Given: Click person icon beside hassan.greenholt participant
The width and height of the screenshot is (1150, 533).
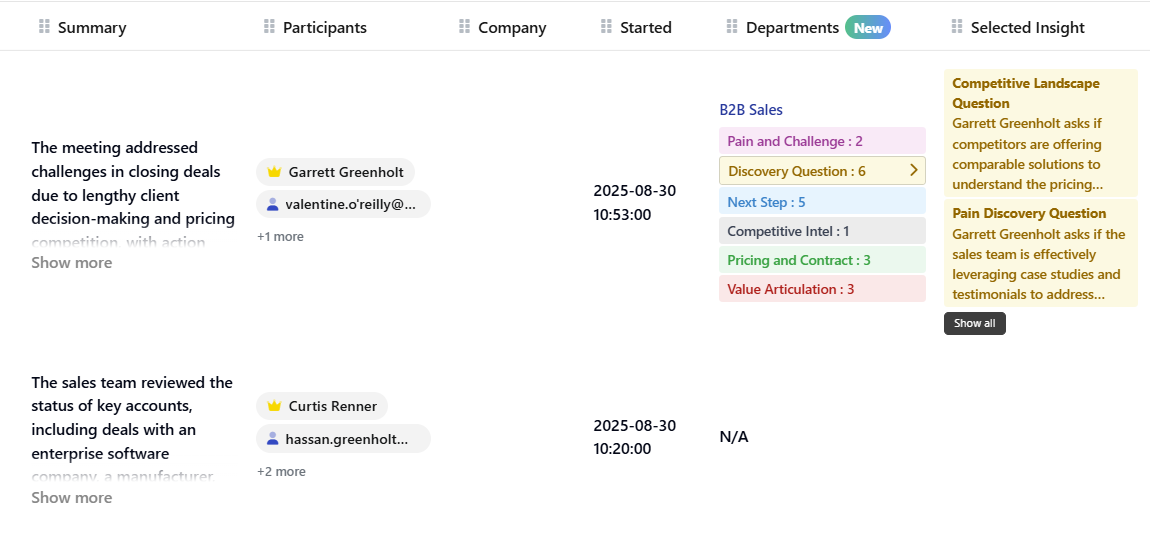Looking at the screenshot, I should point(272,438).
